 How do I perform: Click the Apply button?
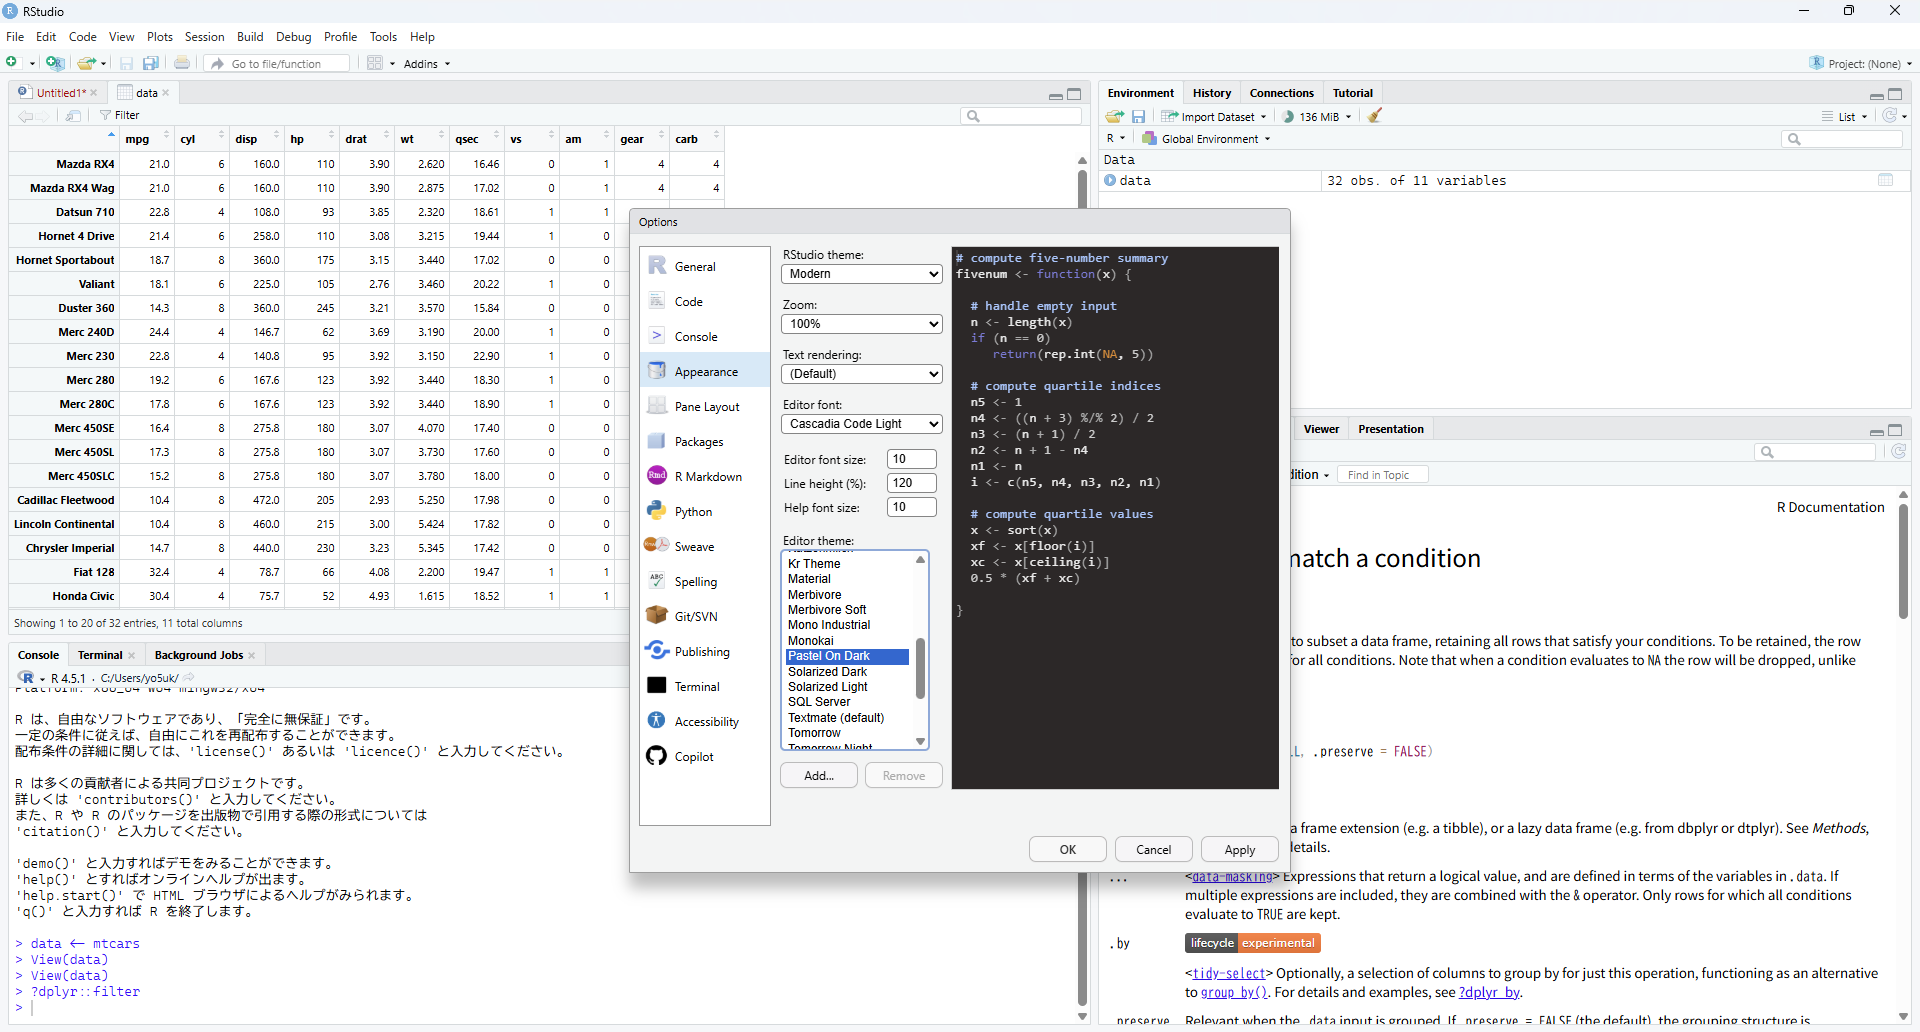click(1239, 850)
